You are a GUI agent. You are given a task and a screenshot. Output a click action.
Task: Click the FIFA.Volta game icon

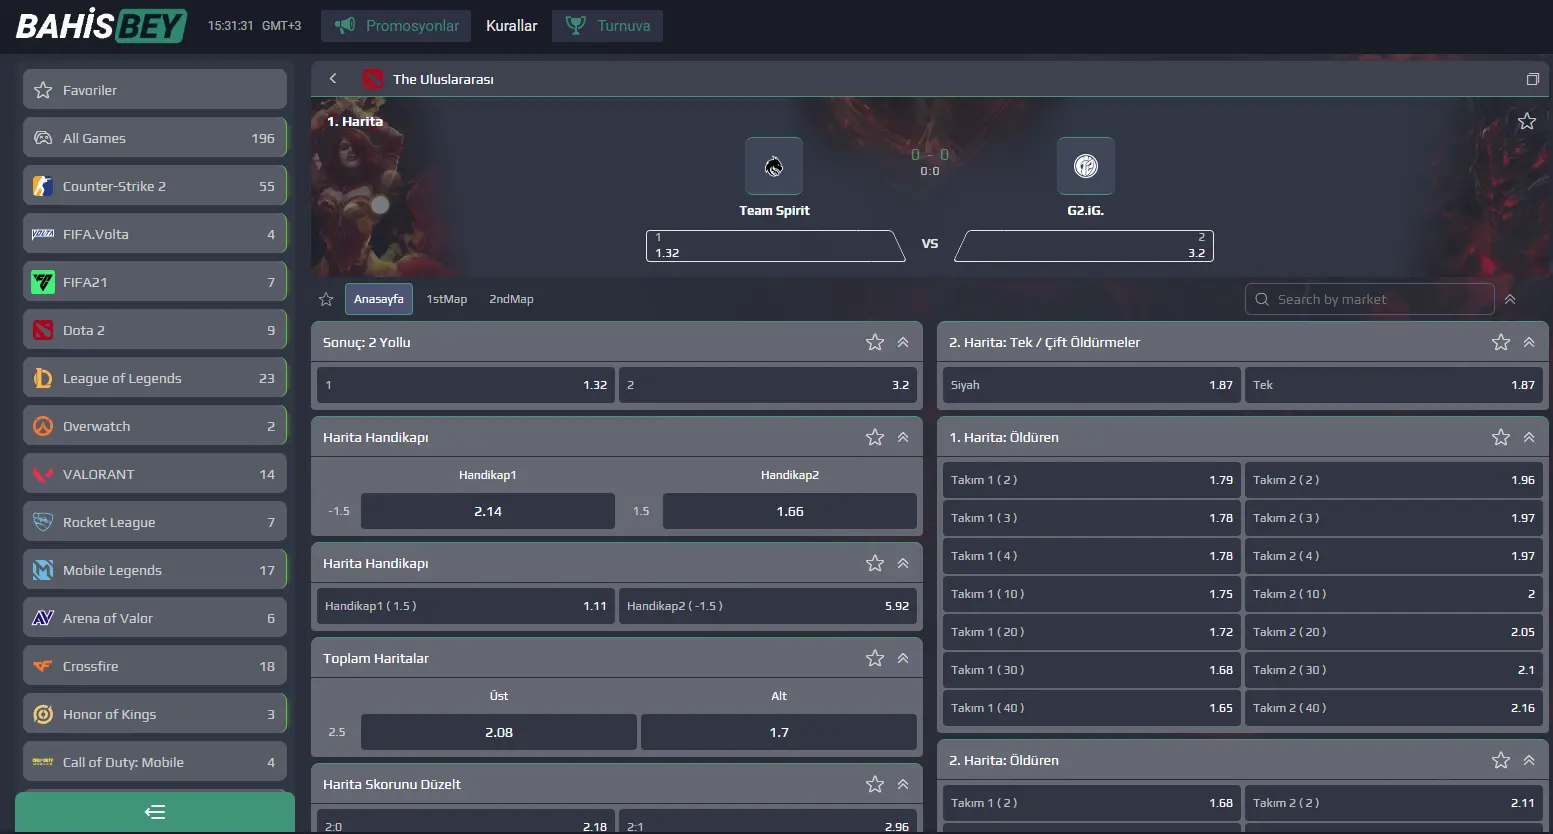point(43,234)
